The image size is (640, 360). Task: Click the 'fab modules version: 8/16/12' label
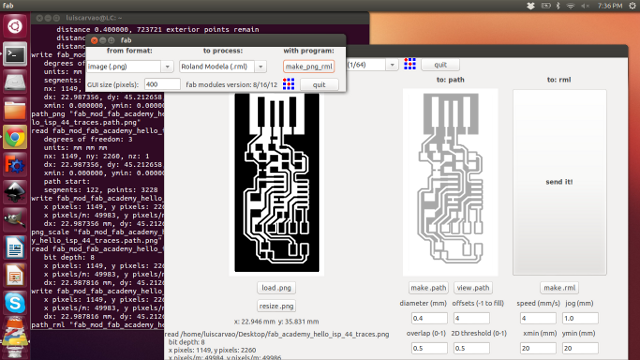(231, 84)
